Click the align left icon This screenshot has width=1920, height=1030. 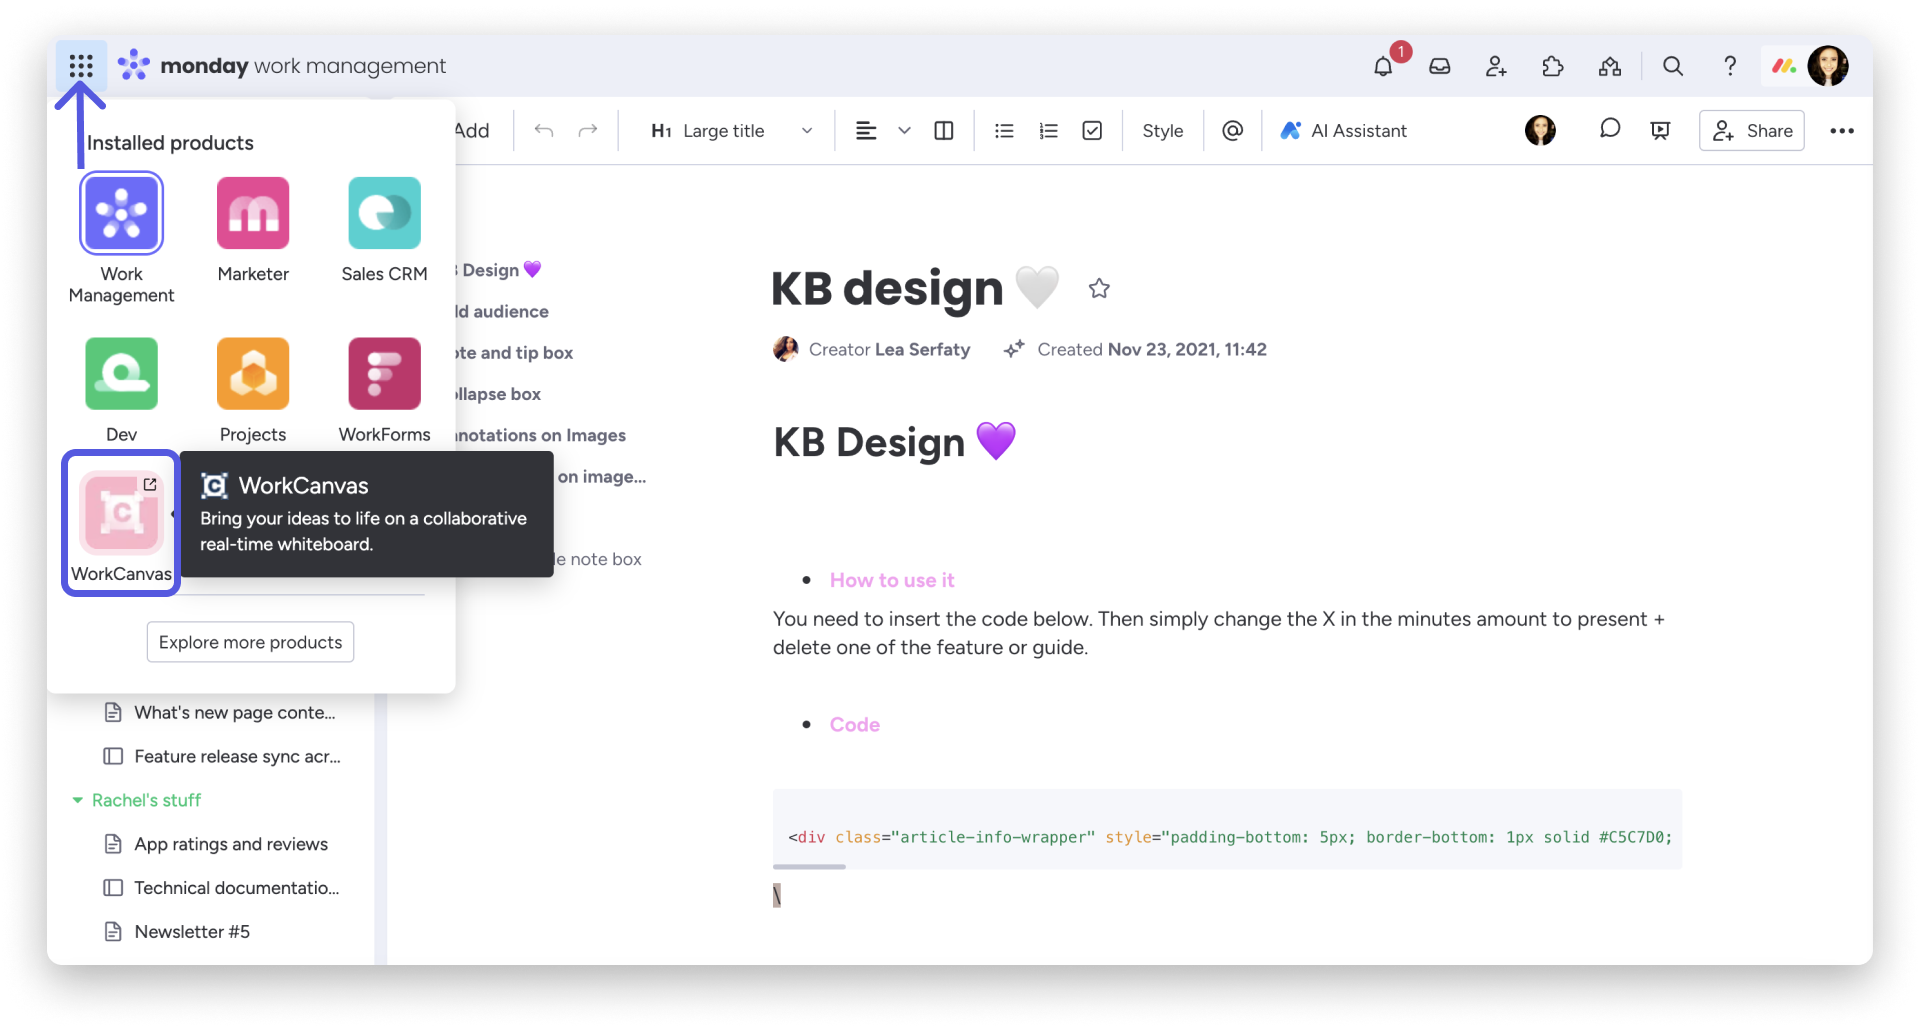click(866, 131)
